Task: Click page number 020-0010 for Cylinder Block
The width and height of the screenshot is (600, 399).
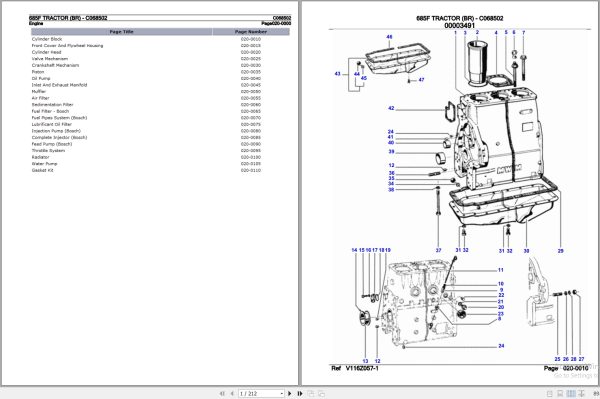Action: [251, 39]
